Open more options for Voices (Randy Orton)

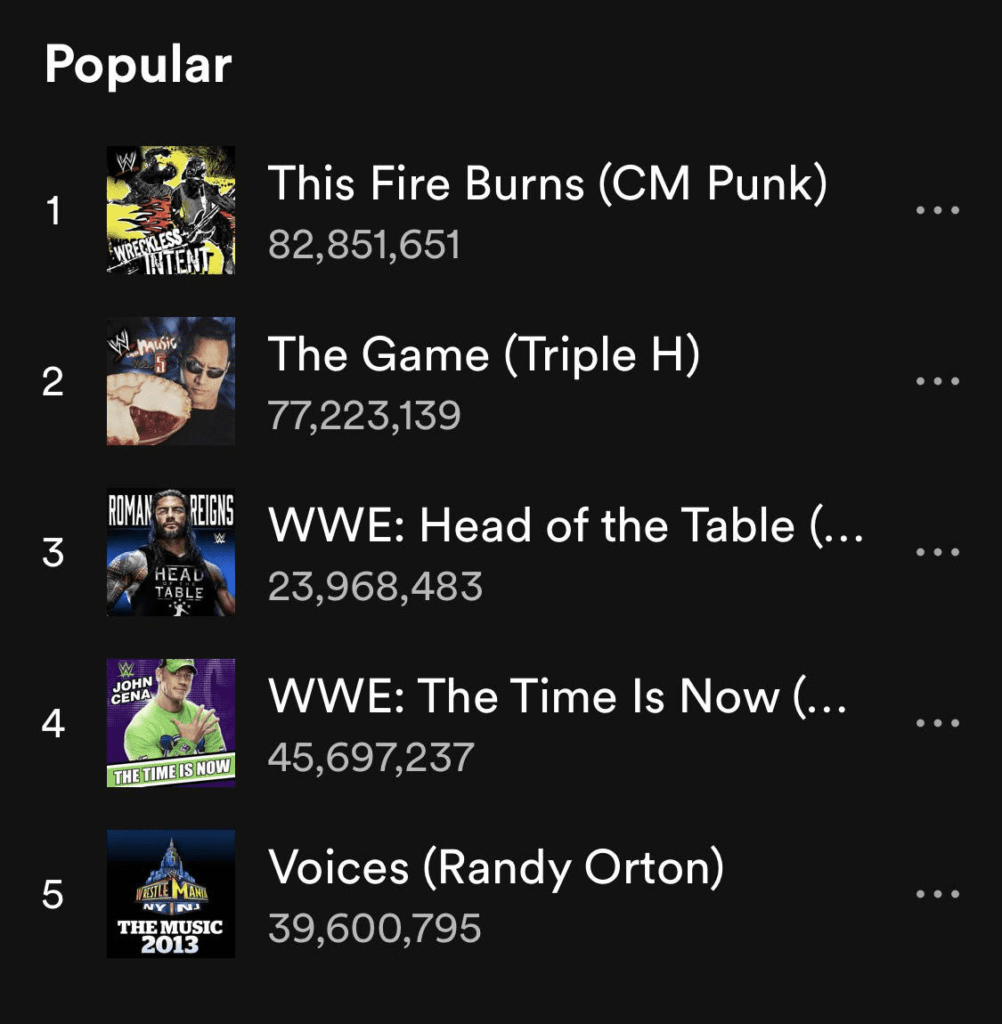point(937,894)
